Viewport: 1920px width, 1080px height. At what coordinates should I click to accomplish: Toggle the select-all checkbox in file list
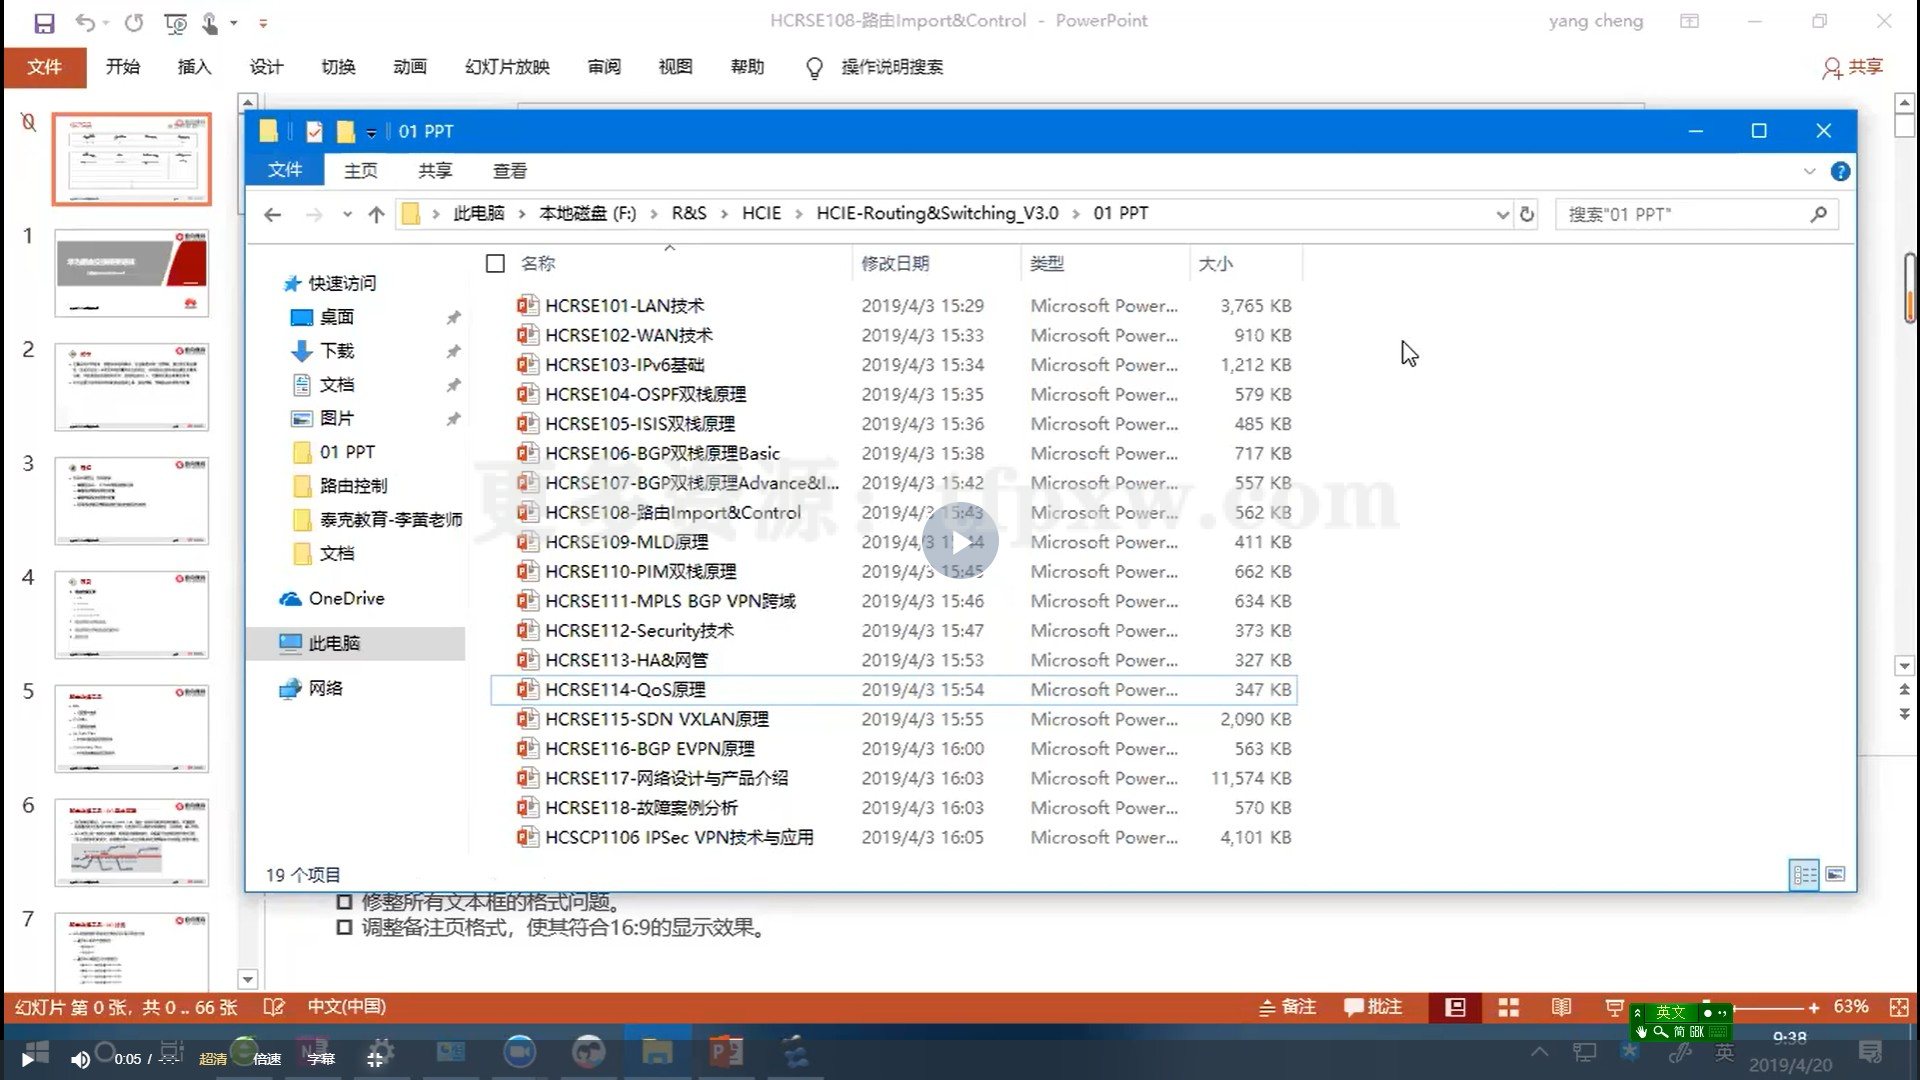(x=495, y=263)
